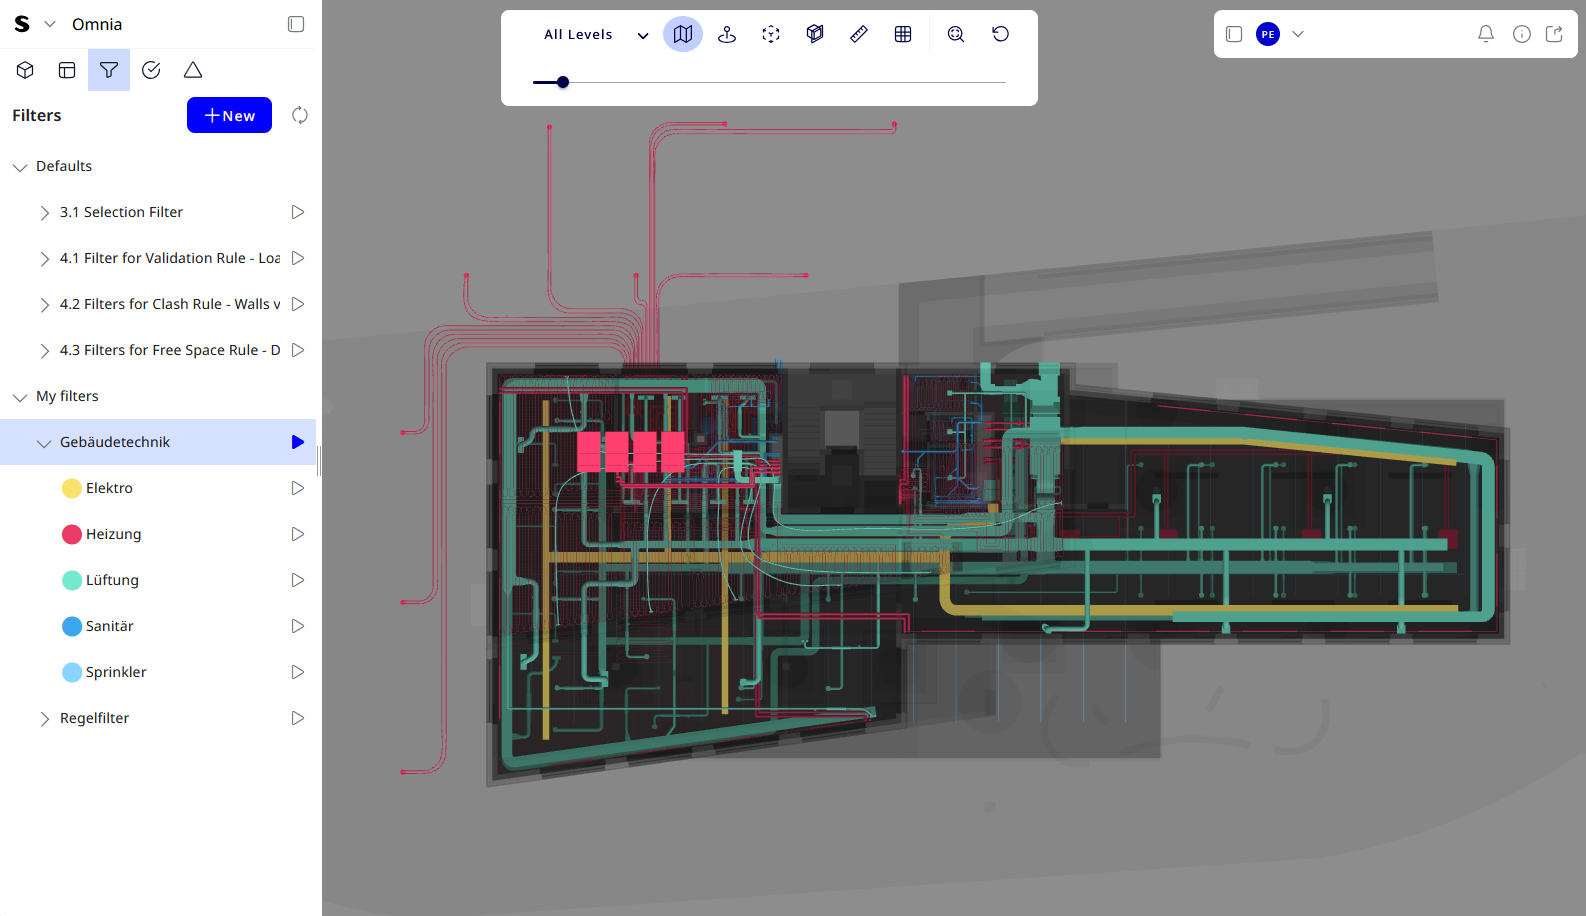The height and width of the screenshot is (916, 1586).
Task: Expand the Regelfilter group
Action: (44, 719)
